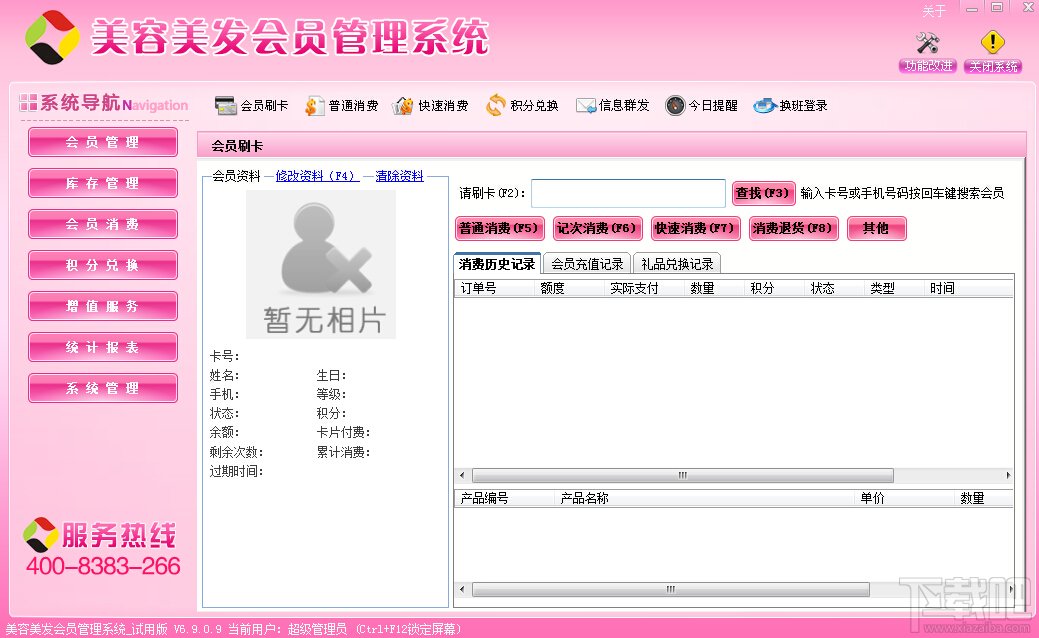
Task: Click the 查找 (F3) button
Action: tap(763, 193)
